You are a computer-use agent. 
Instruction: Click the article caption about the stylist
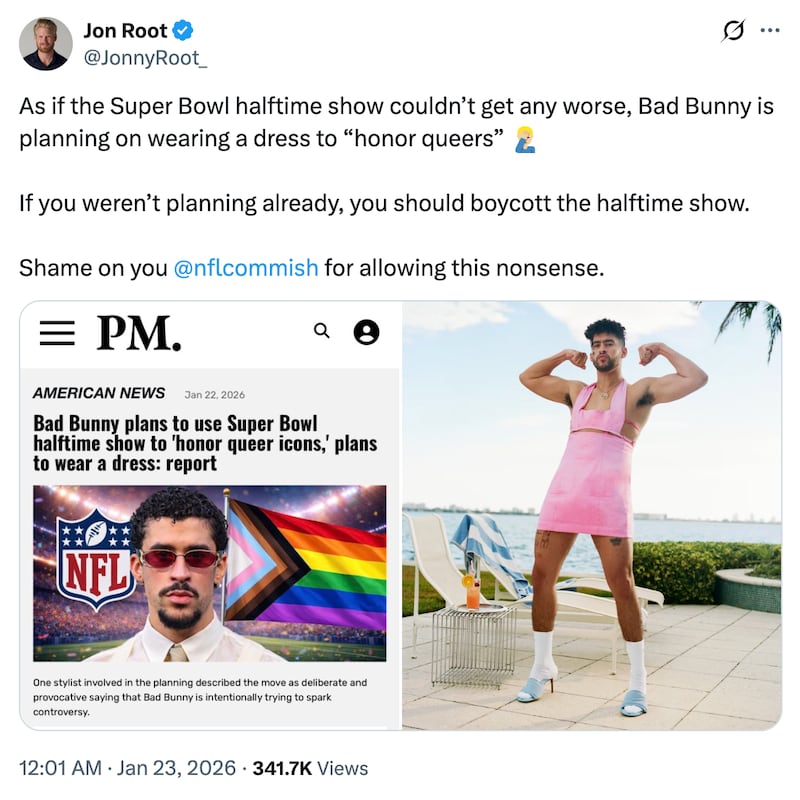pyautogui.click(x=200, y=697)
